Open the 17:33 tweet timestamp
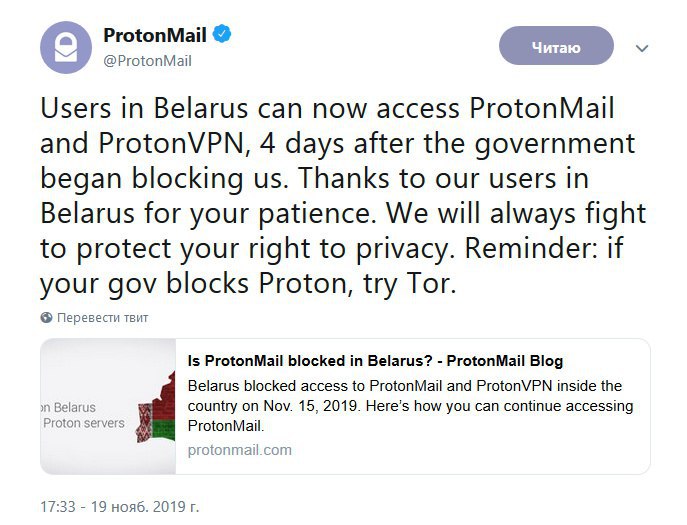687x525 pixels. [x=58, y=506]
